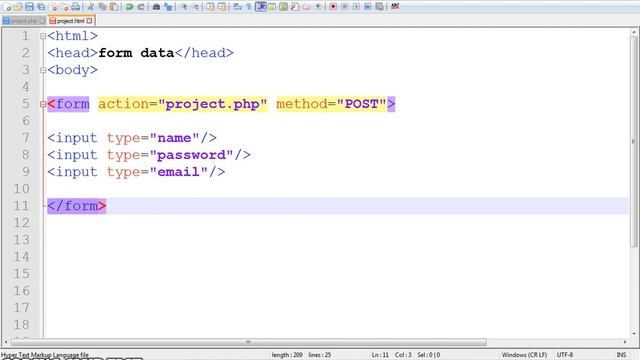Collapse the html fold marker on line 1
Screen dimensions: 640x360
pos(43,36)
